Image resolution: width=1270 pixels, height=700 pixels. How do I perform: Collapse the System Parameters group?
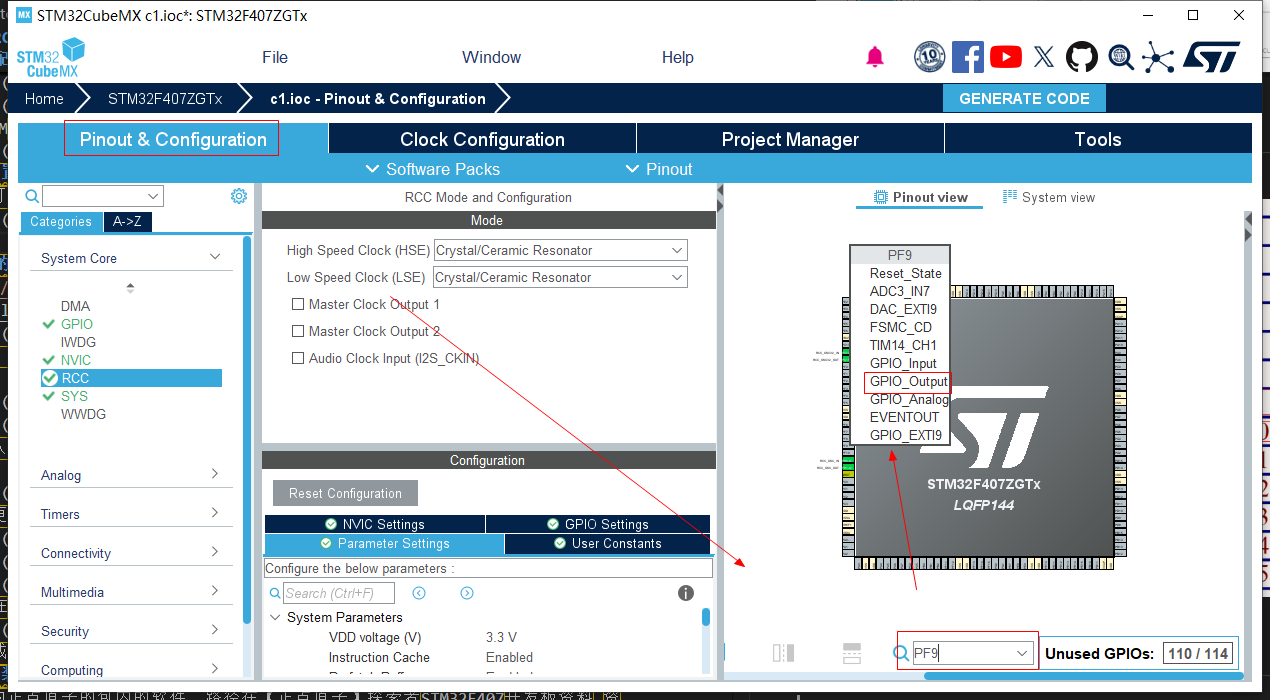click(276, 617)
